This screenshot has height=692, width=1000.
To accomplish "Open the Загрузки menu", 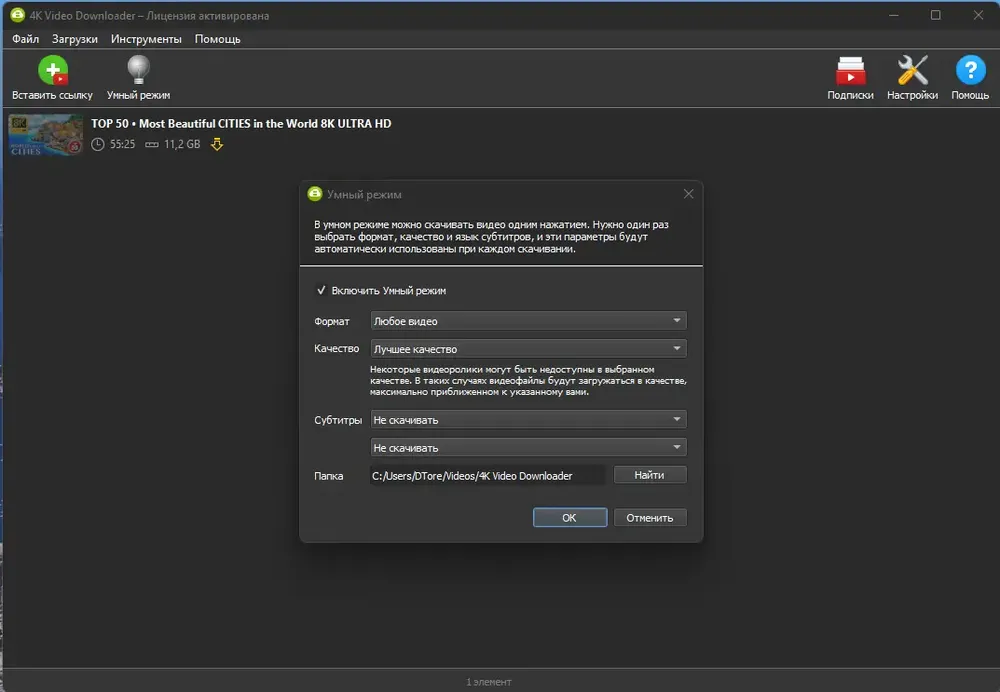I will point(75,39).
